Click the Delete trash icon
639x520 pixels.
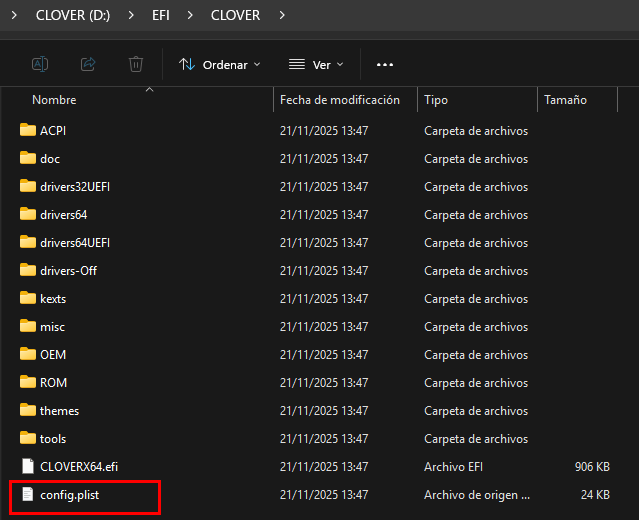click(136, 64)
